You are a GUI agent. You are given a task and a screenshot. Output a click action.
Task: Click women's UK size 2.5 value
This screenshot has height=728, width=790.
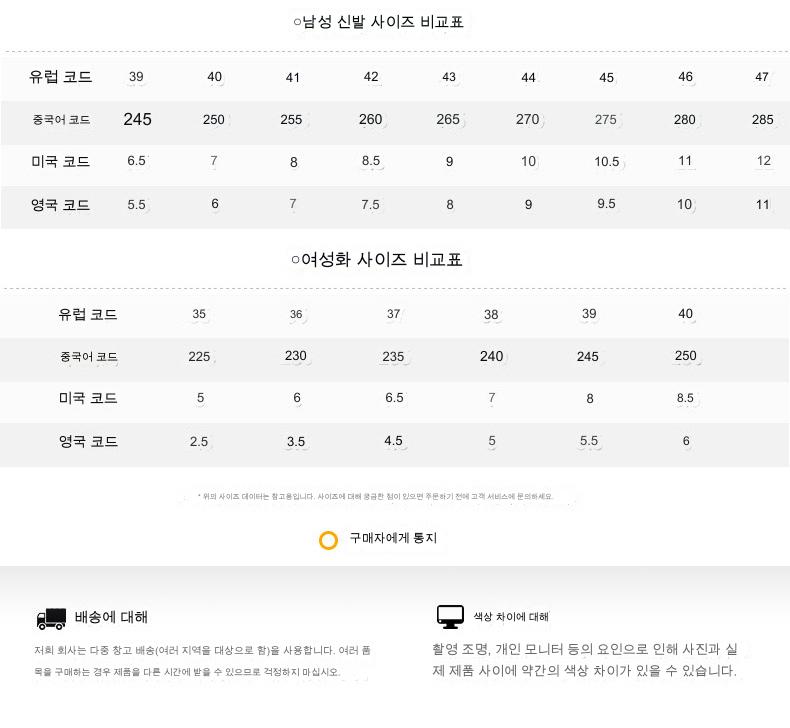(199, 441)
